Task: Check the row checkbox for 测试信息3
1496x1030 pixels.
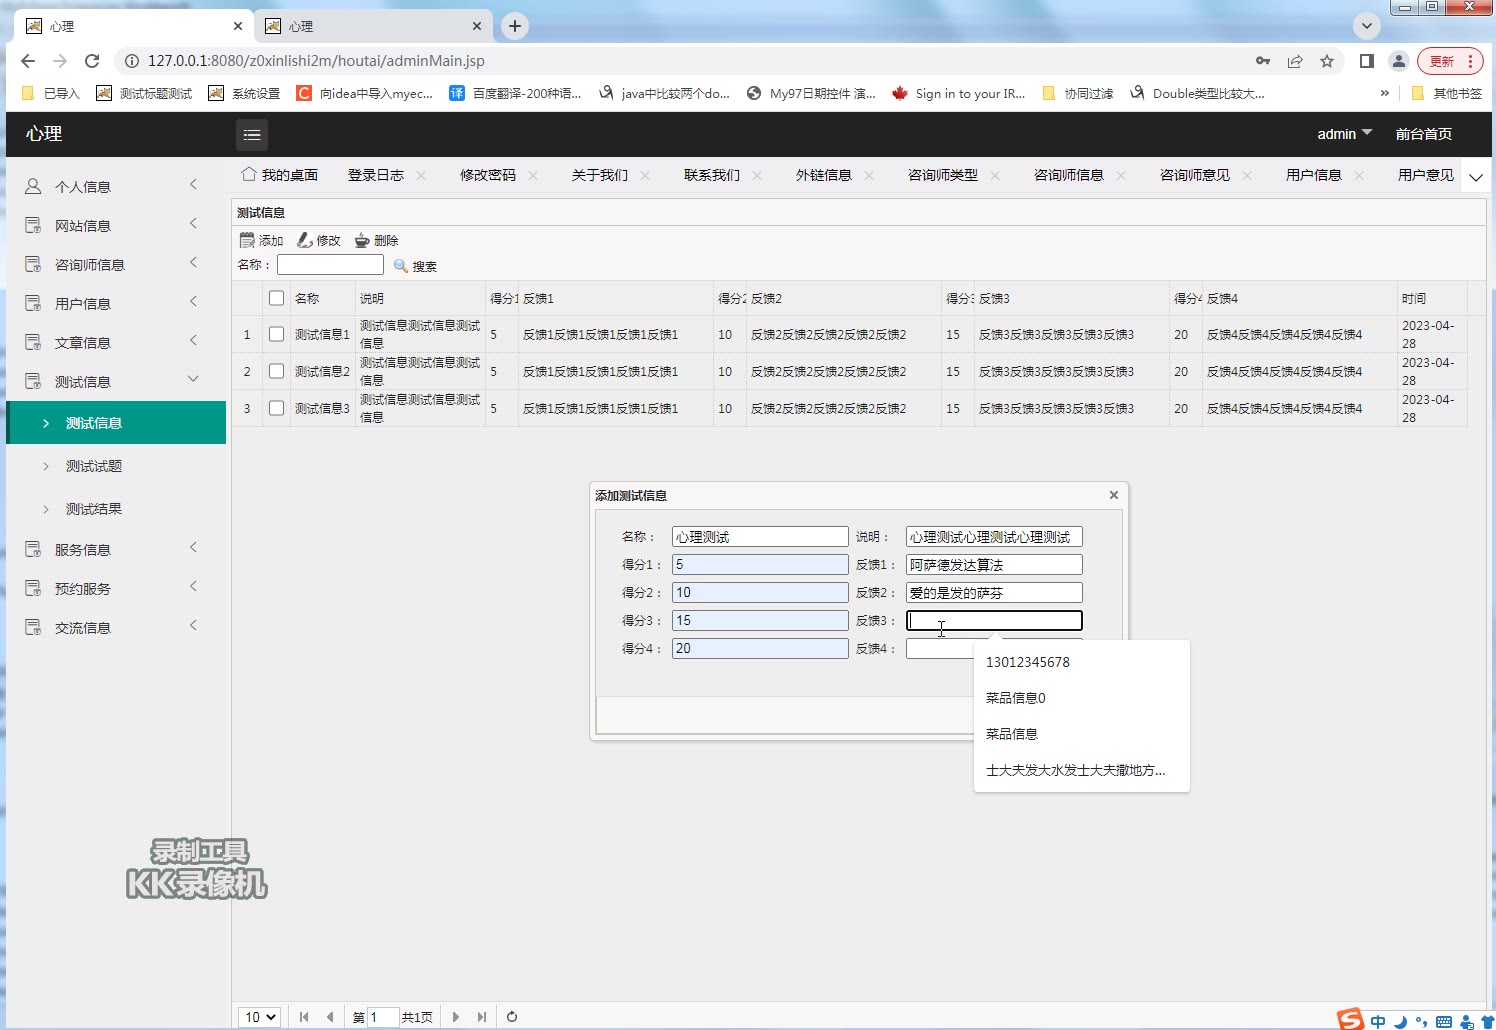Action: pyautogui.click(x=277, y=408)
